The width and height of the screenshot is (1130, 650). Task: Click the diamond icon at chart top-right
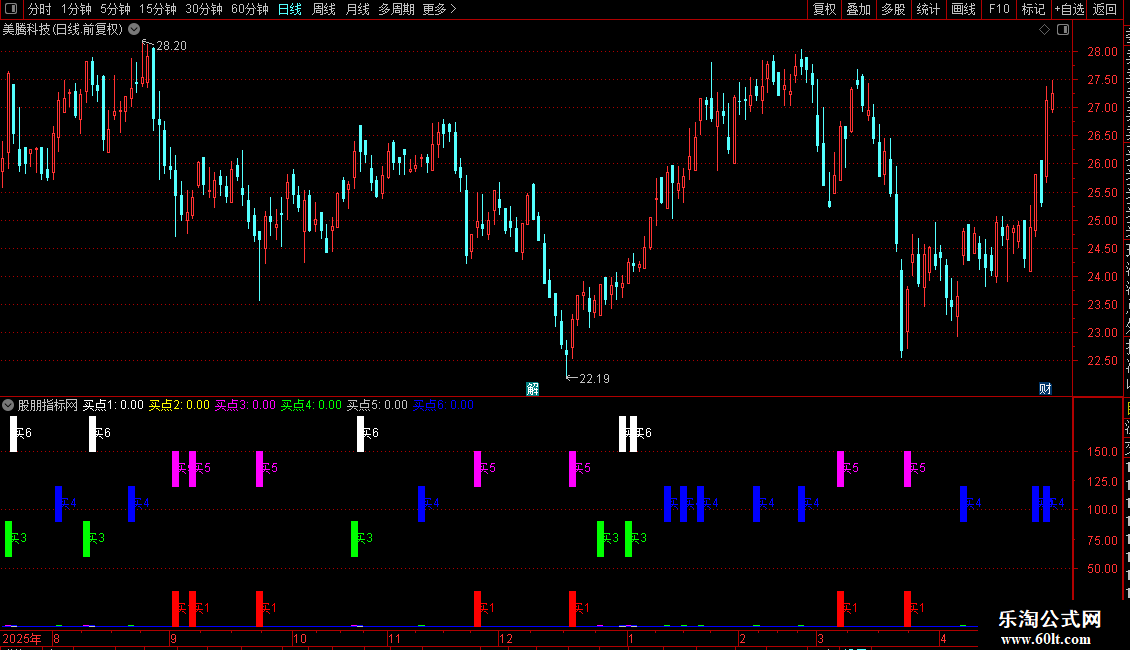1044,30
